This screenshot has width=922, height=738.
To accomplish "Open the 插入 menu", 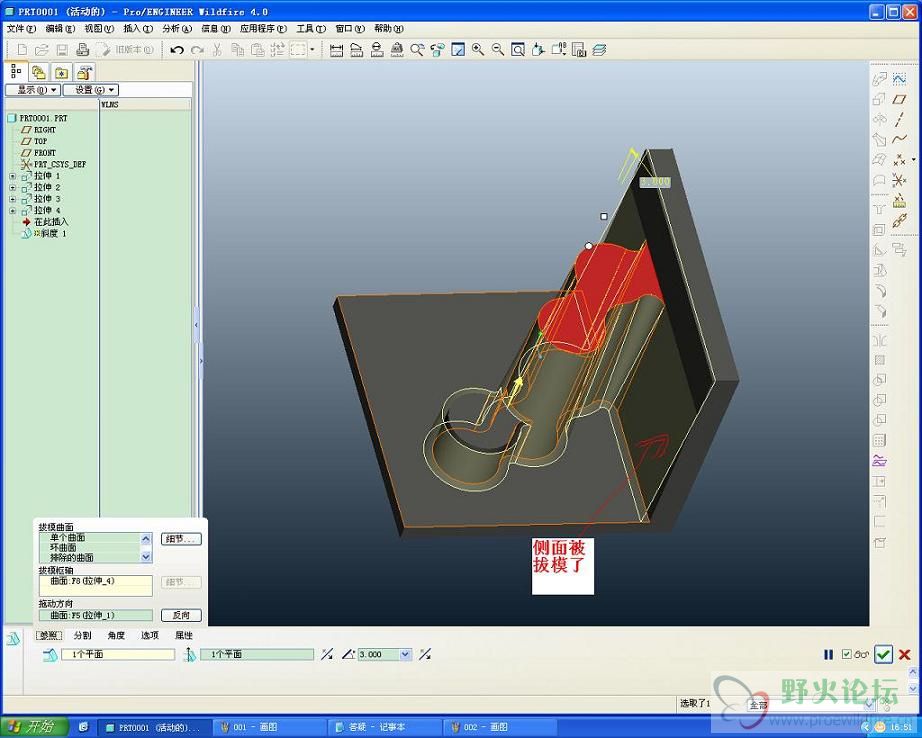I will (138, 28).
